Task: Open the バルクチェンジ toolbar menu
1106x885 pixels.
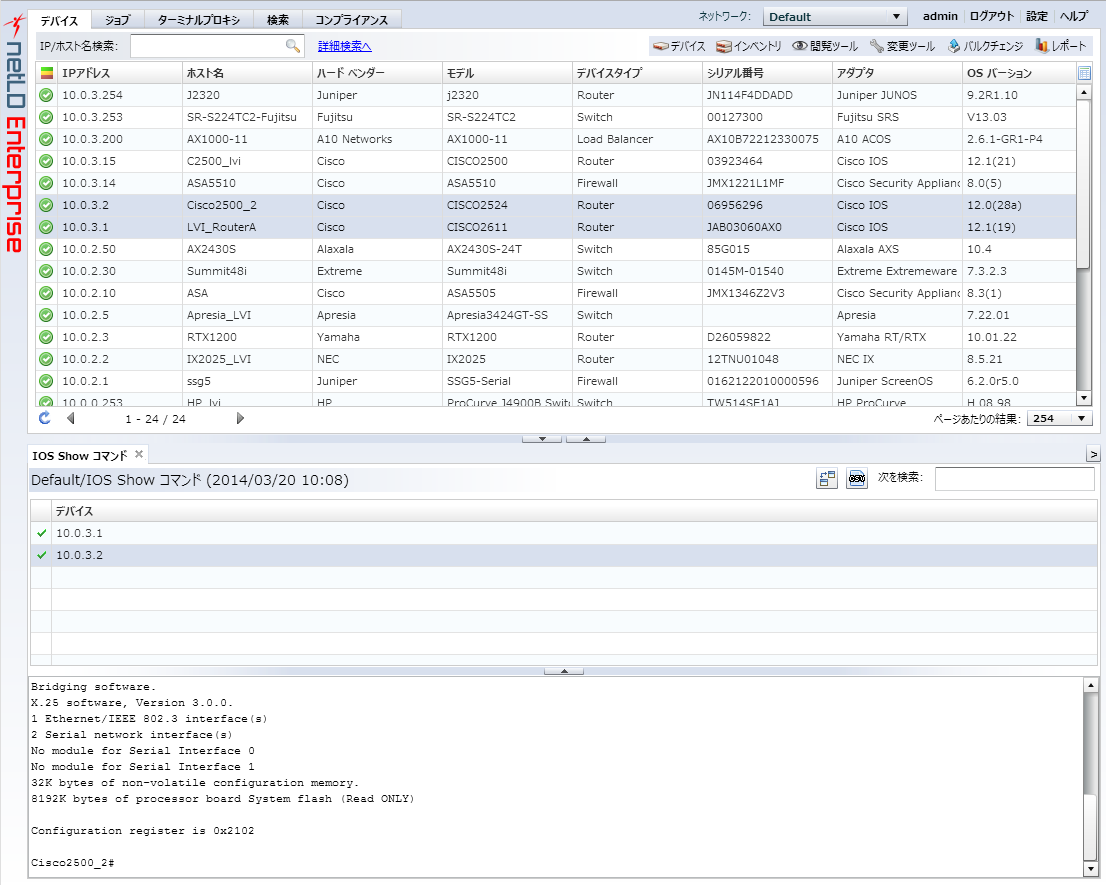Action: [x=985, y=46]
